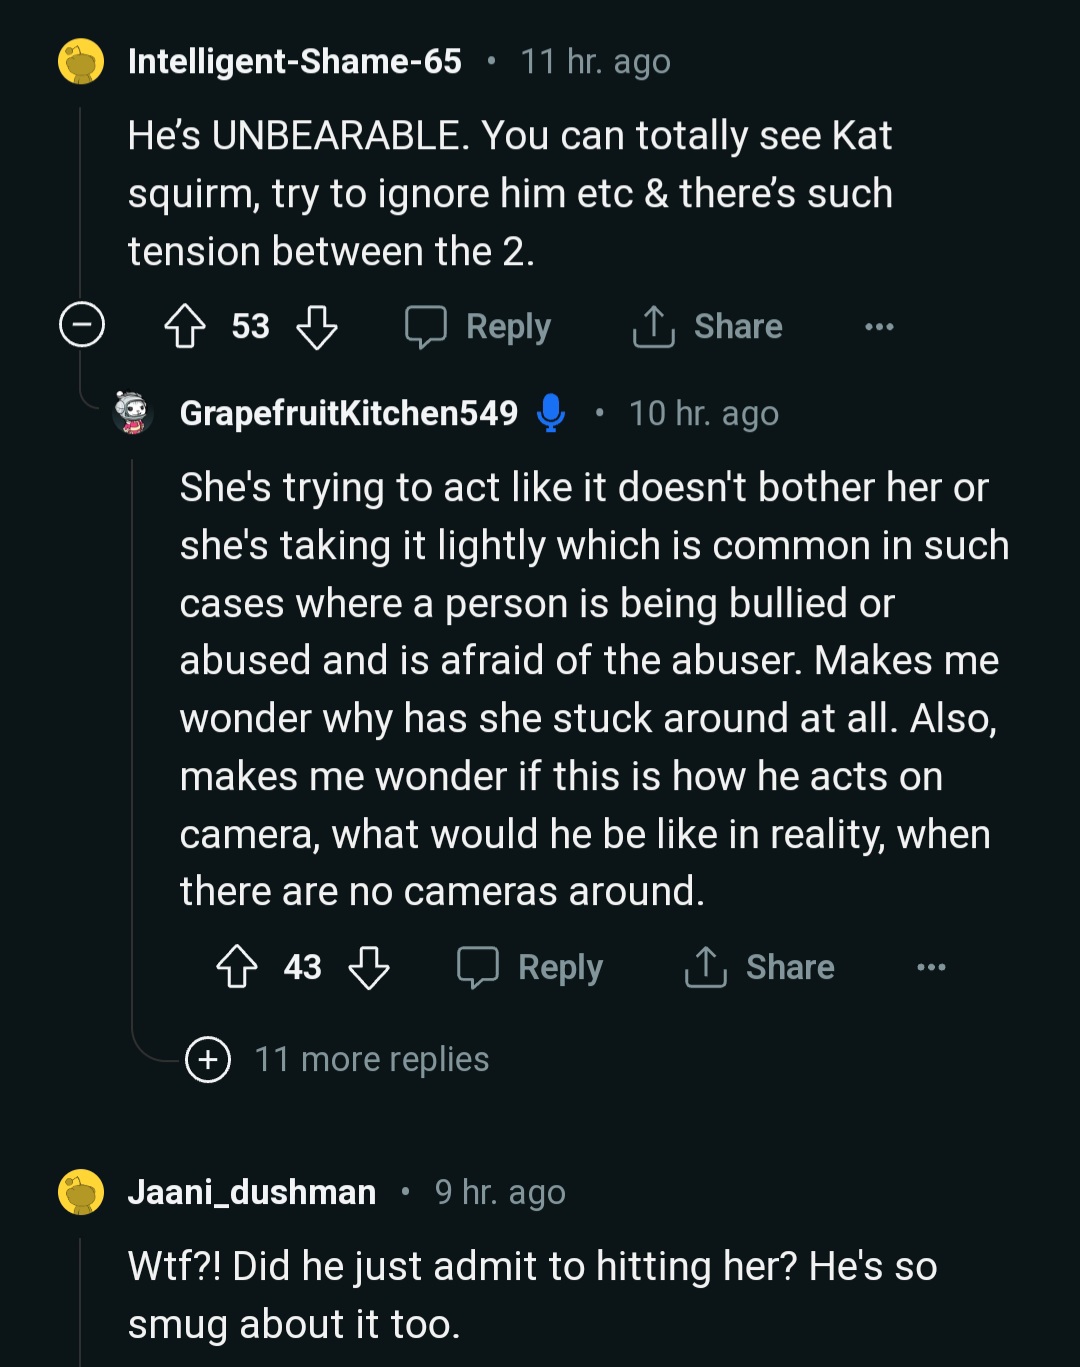Open more options for Intelligent-Shame-65's comment
The image size is (1080, 1367).
(x=879, y=326)
